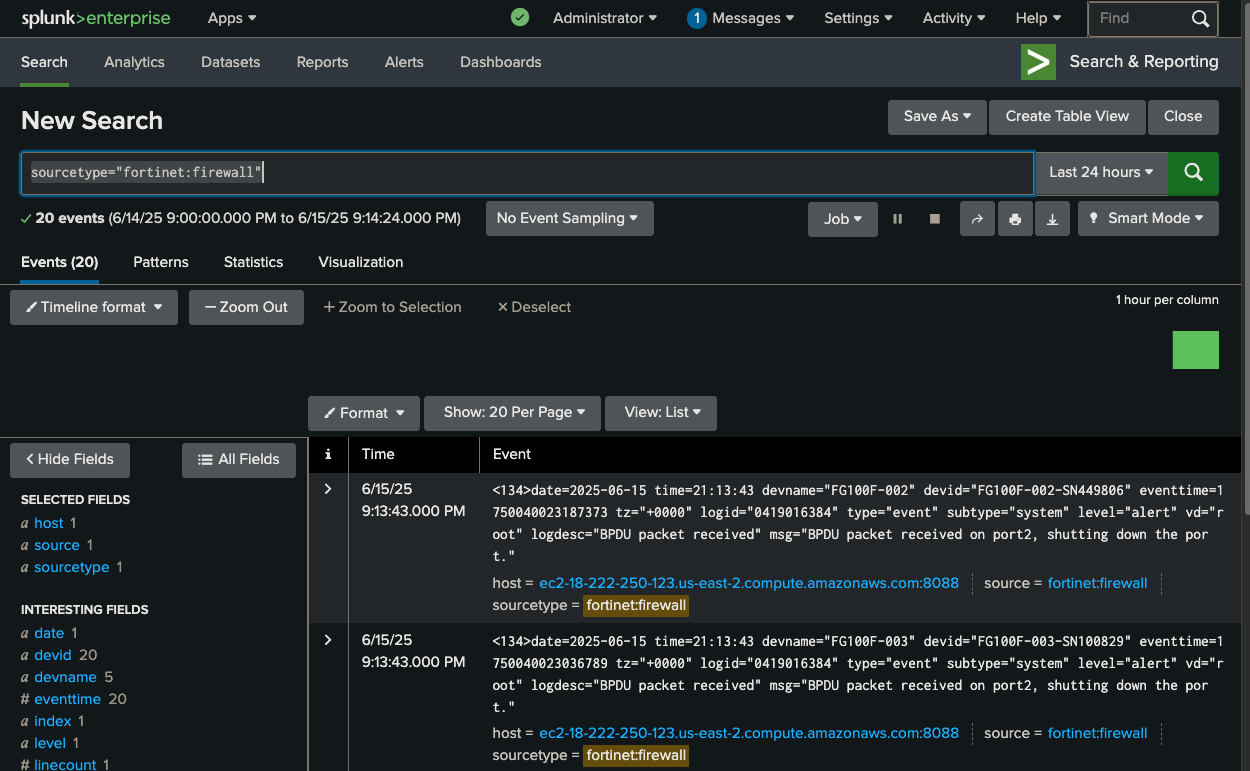Go to the Alerts nav item

pos(404,62)
